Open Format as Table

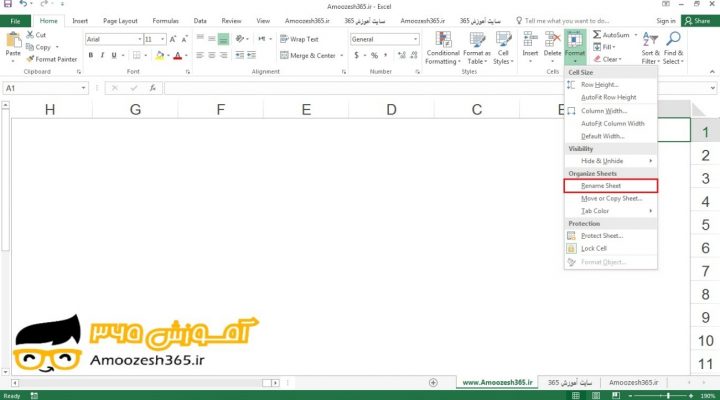(x=477, y=48)
